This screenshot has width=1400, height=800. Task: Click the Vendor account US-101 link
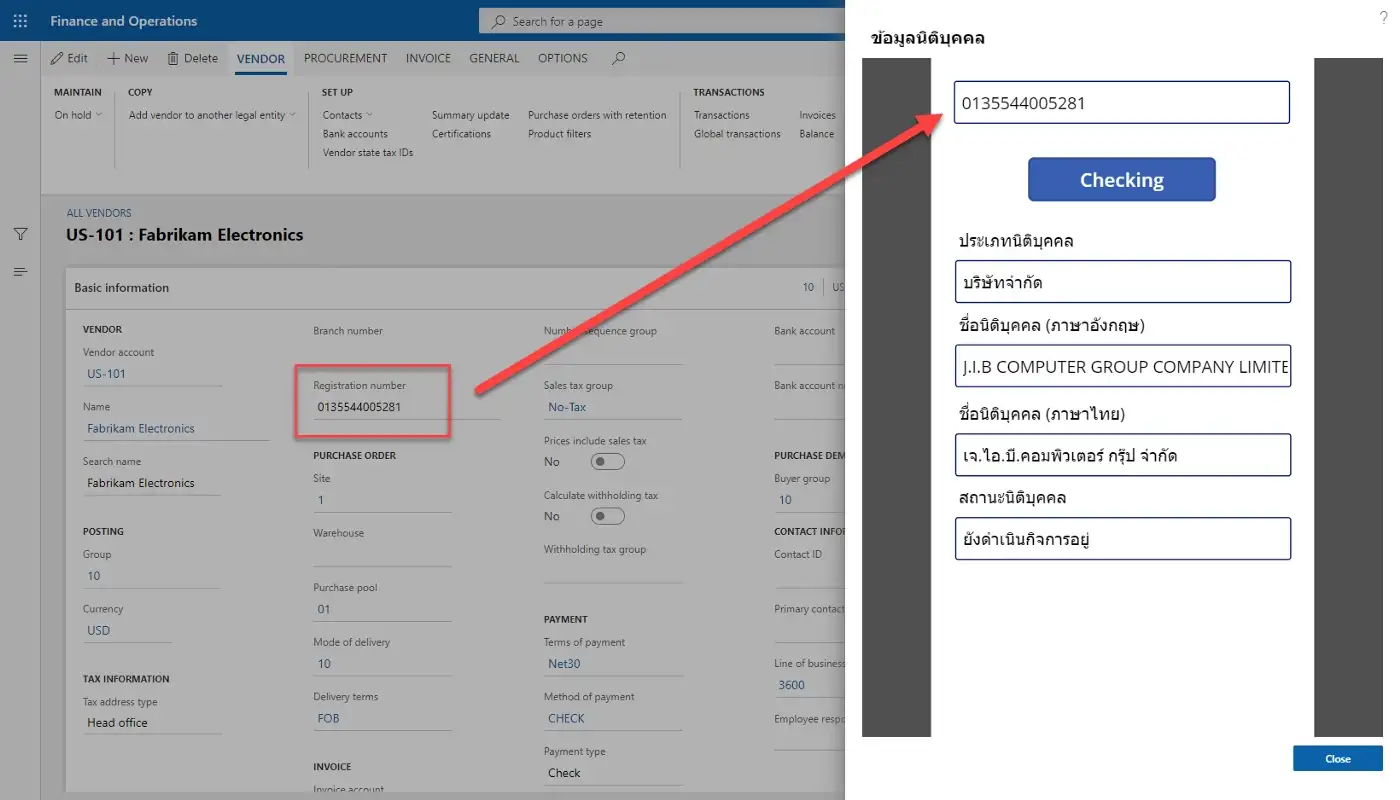click(x=107, y=374)
